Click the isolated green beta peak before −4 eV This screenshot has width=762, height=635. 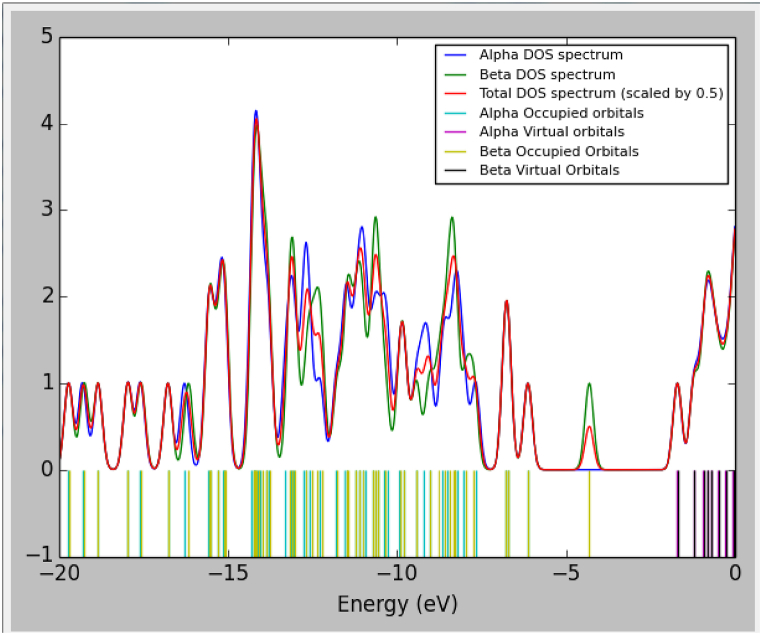click(589, 385)
